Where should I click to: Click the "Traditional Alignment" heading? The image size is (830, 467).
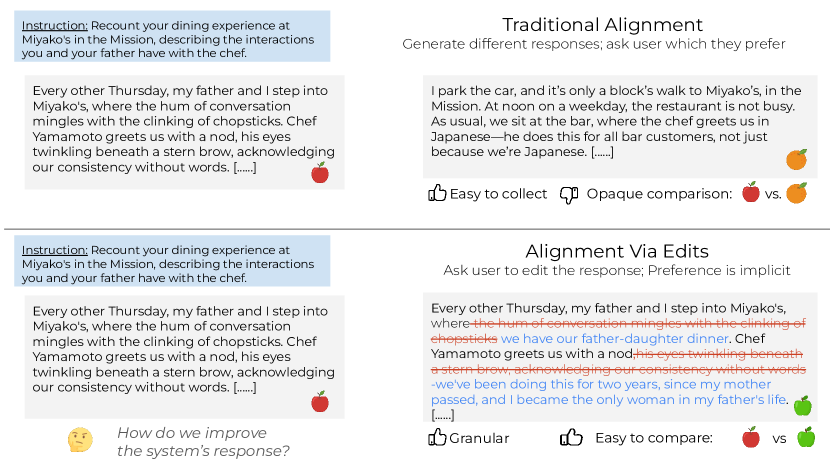602,25
